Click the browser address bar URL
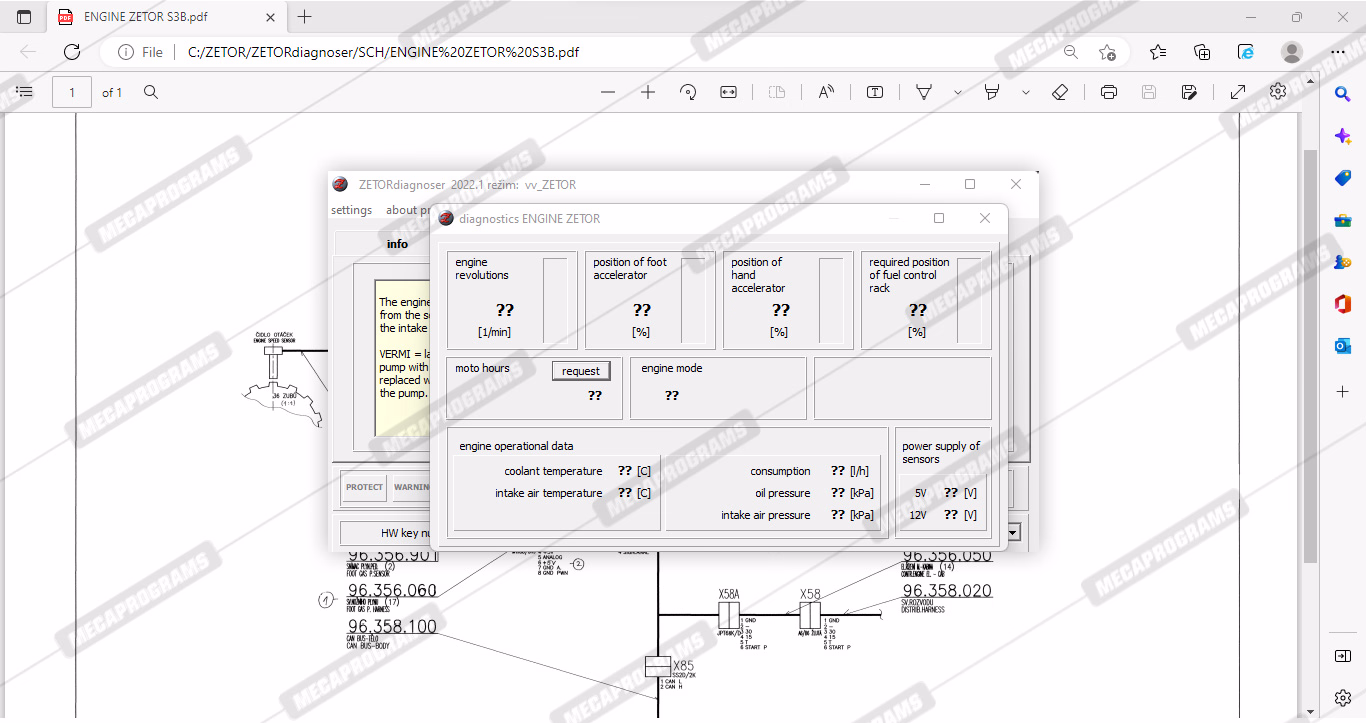 pyautogui.click(x=383, y=52)
